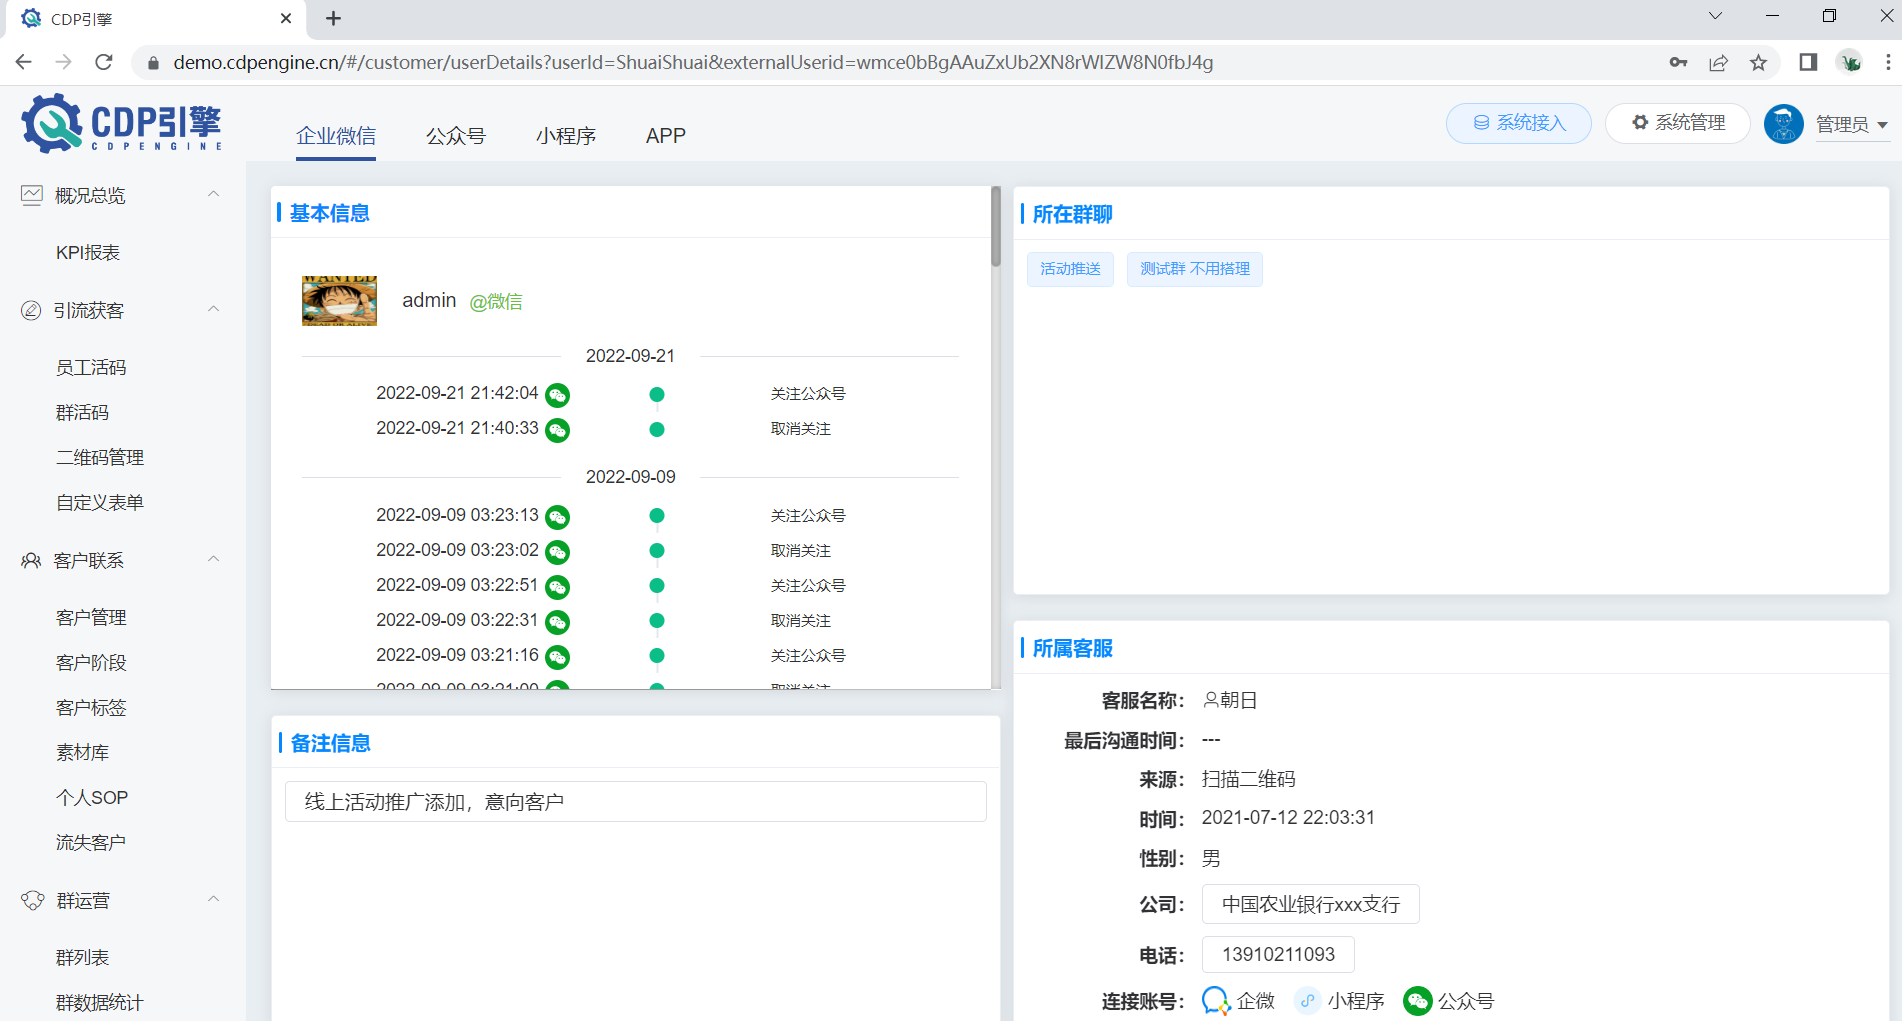Switch to the 公众号 tab
The height and width of the screenshot is (1021, 1902).
tap(456, 136)
